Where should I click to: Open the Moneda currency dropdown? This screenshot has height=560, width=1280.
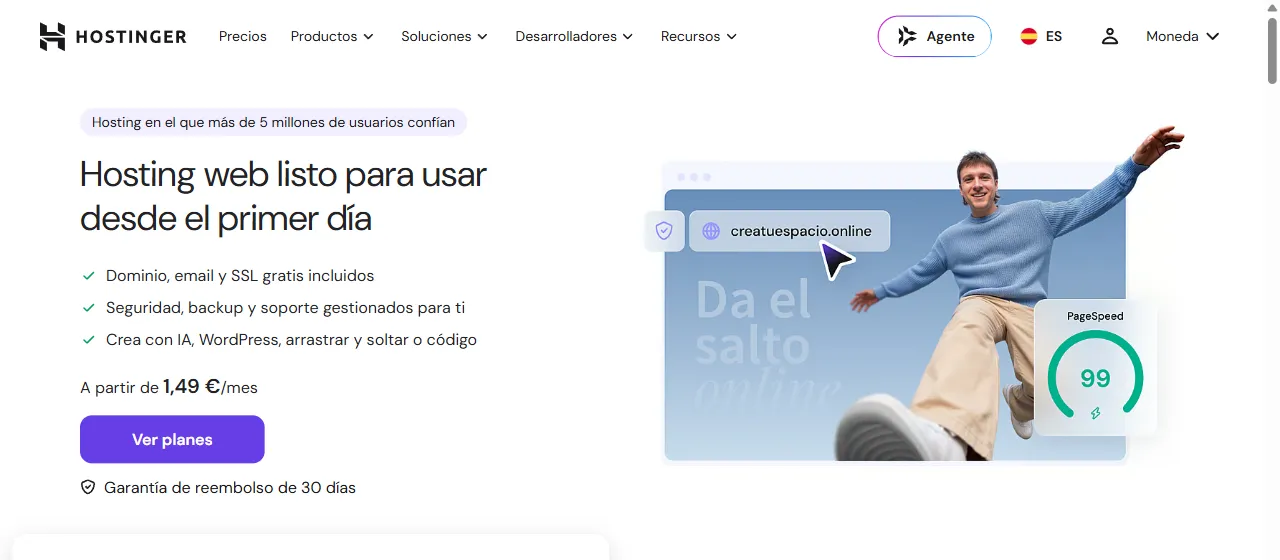pos(1183,36)
